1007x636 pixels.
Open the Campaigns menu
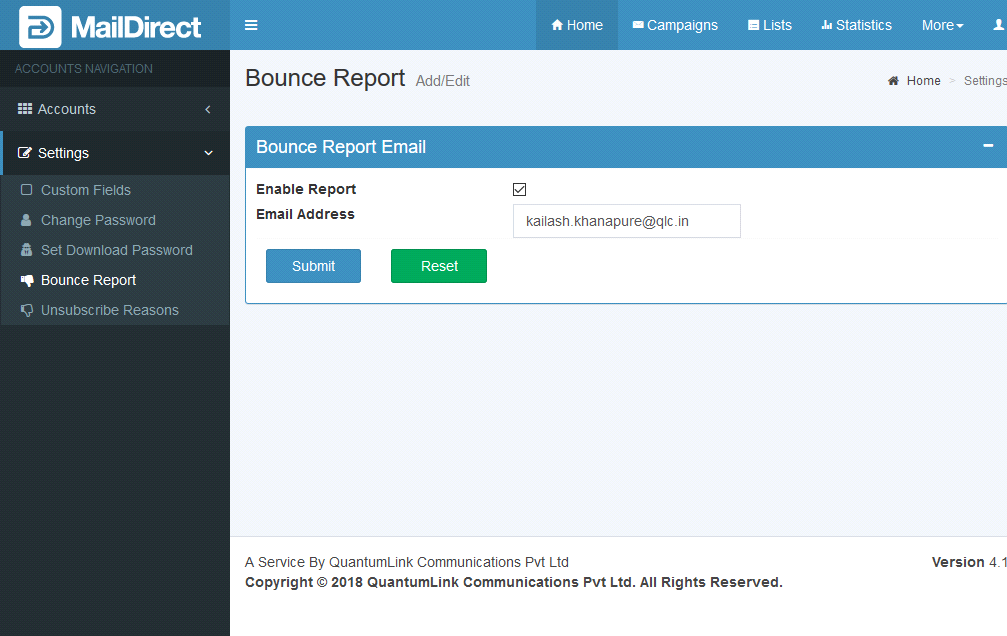click(x=675, y=25)
